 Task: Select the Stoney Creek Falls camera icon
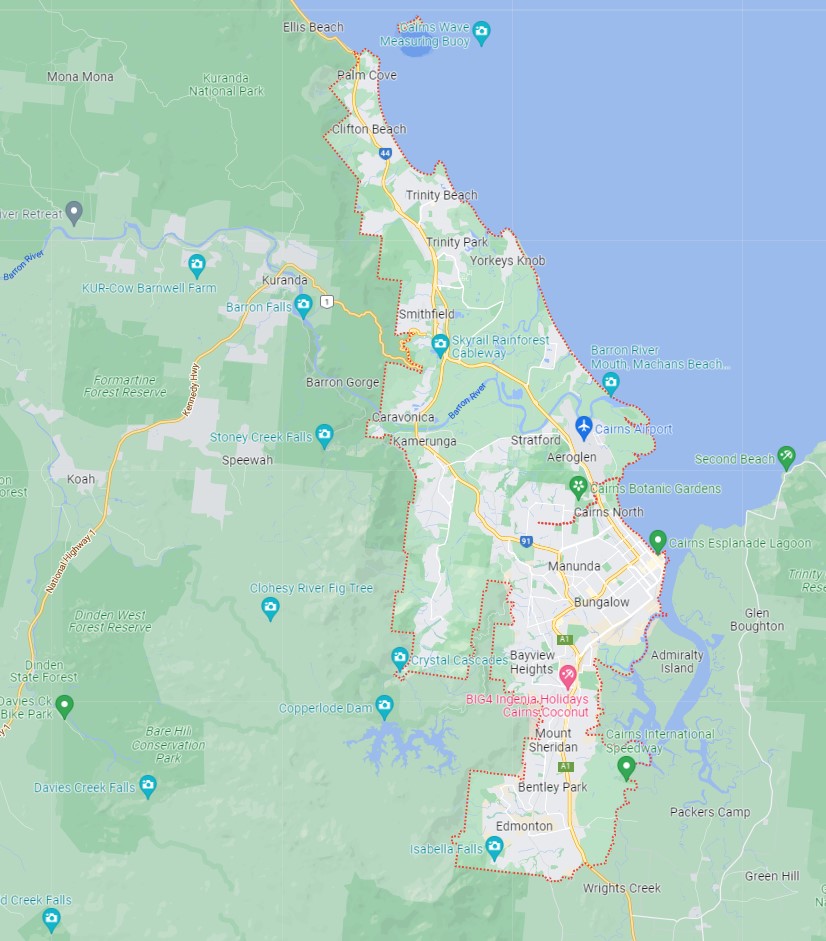pos(324,435)
